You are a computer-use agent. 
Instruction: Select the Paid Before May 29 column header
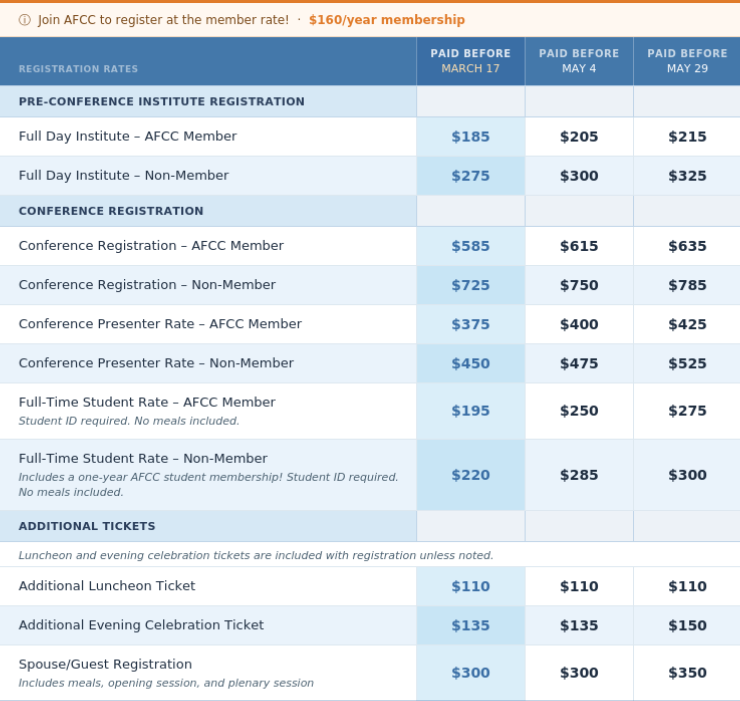click(x=687, y=61)
